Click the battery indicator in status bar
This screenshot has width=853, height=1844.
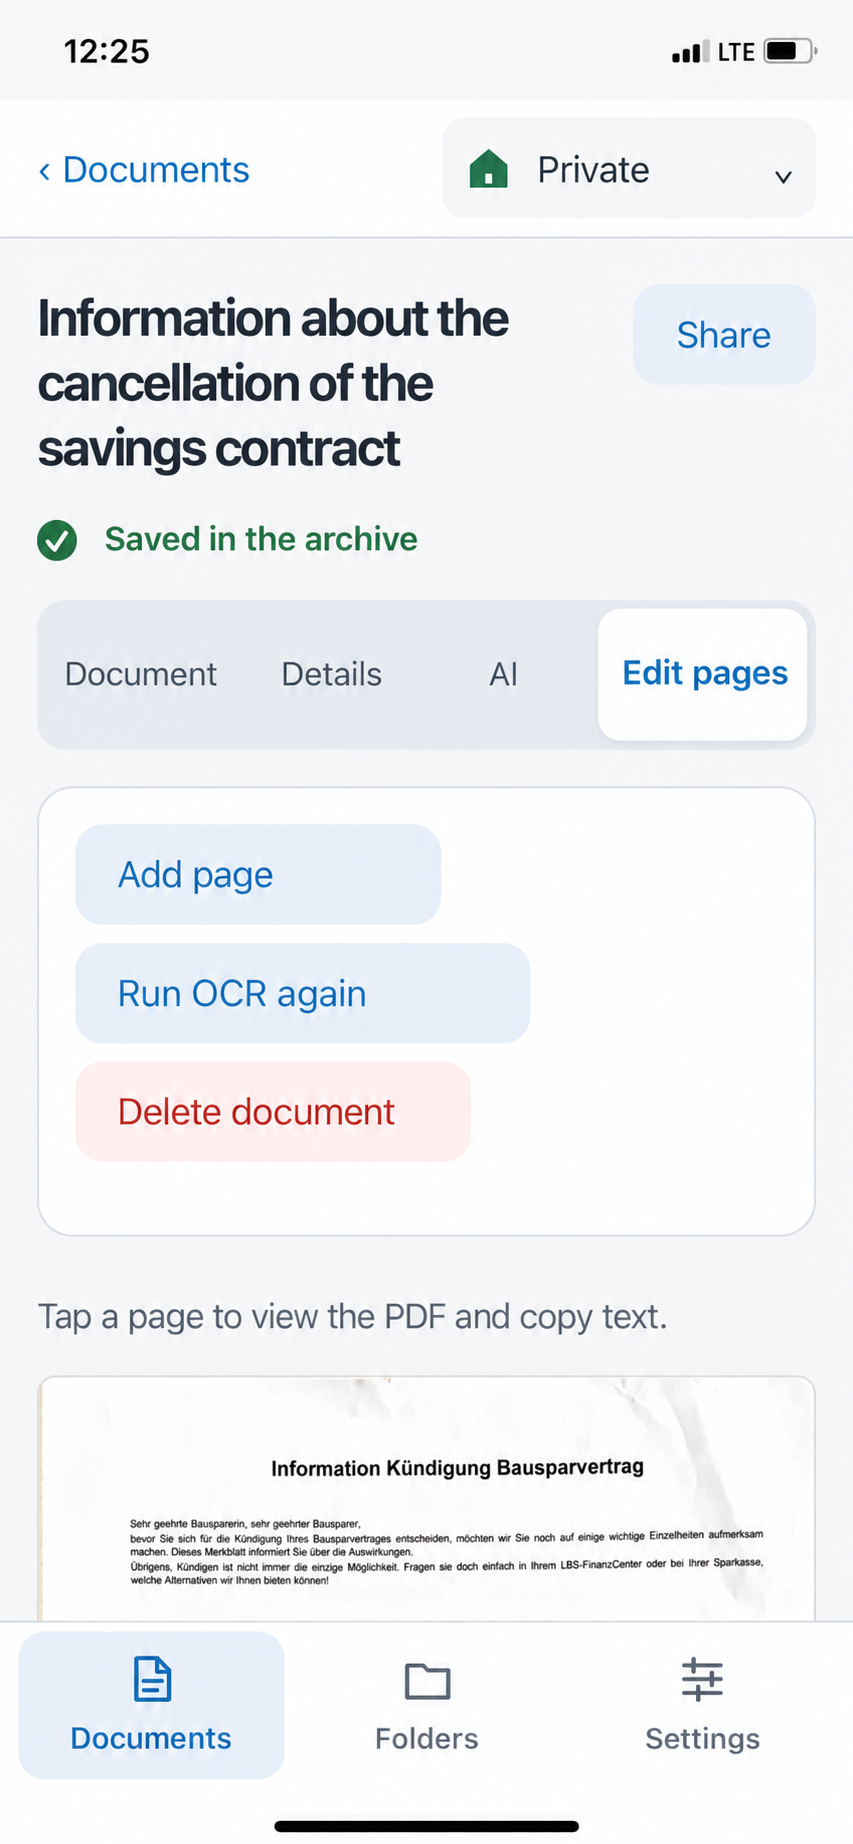point(791,51)
